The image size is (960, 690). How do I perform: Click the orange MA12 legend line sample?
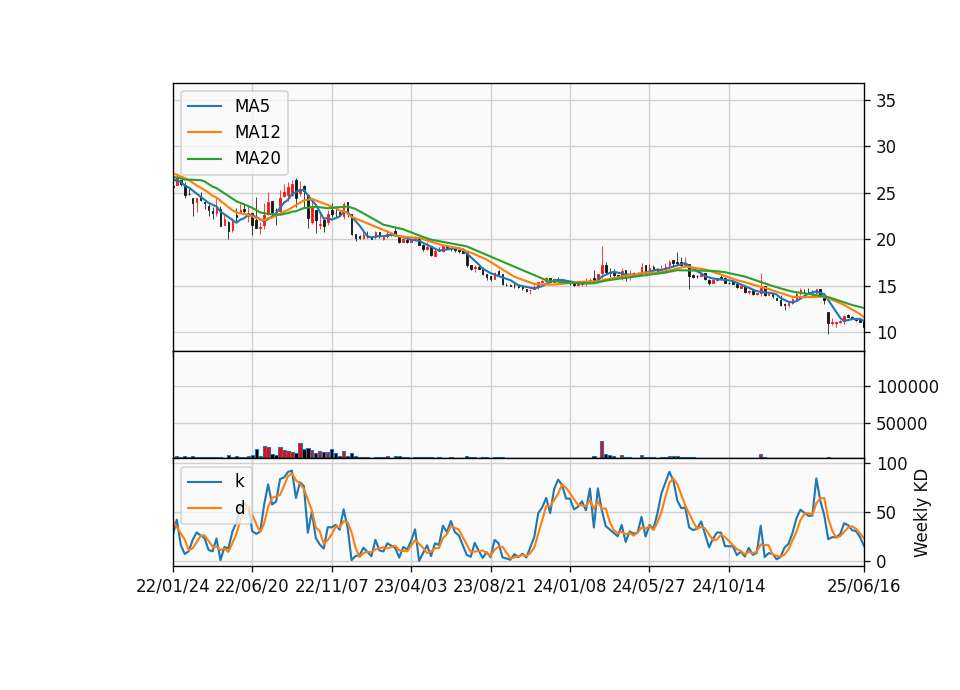(x=204, y=132)
